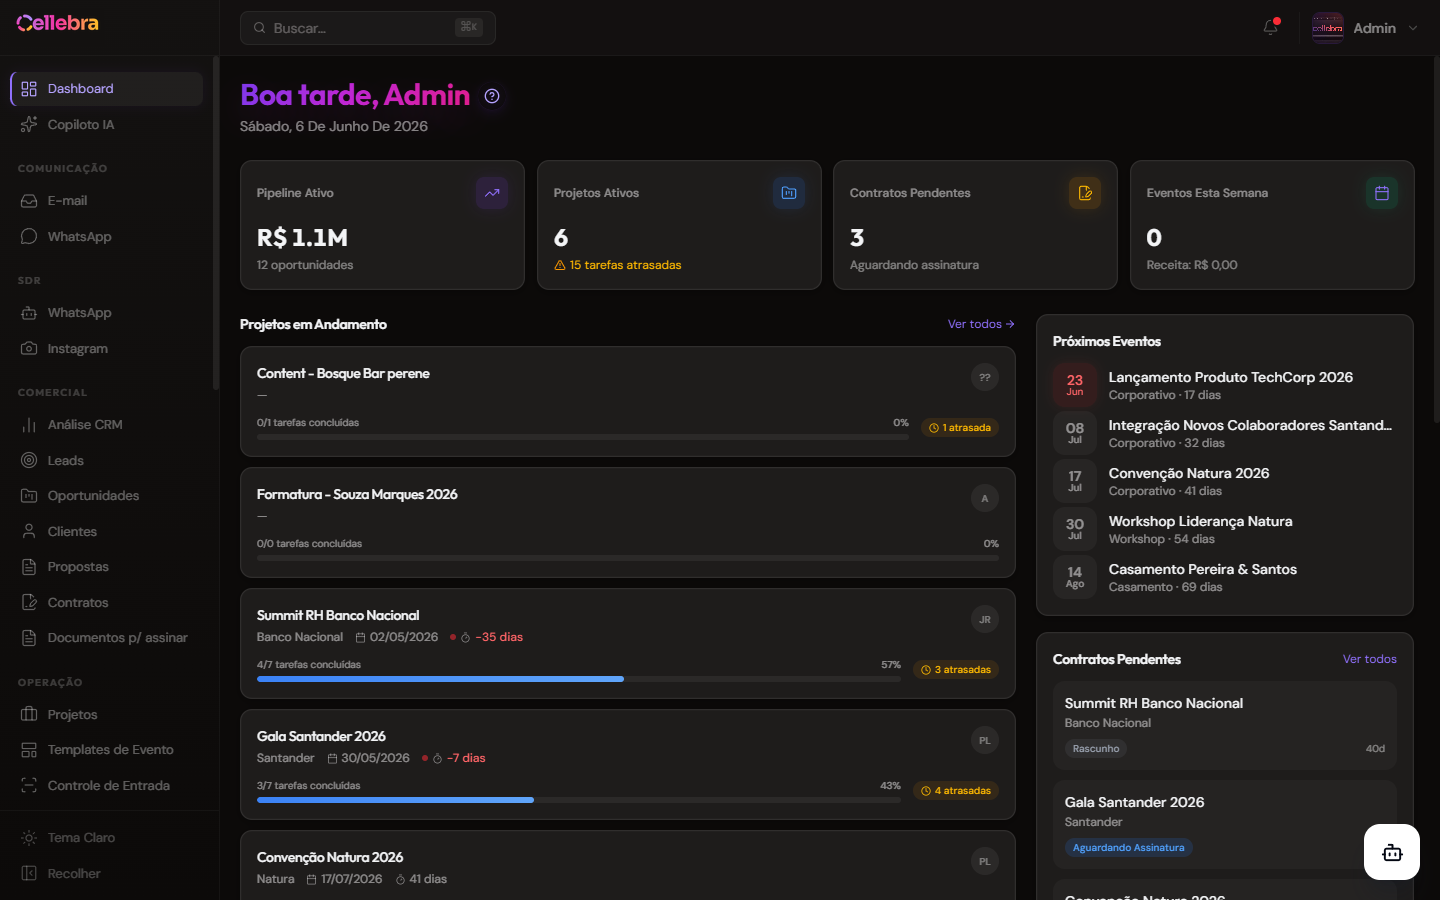
Task: Click the Aguardando Assinatura status tag
Action: click(x=1129, y=848)
